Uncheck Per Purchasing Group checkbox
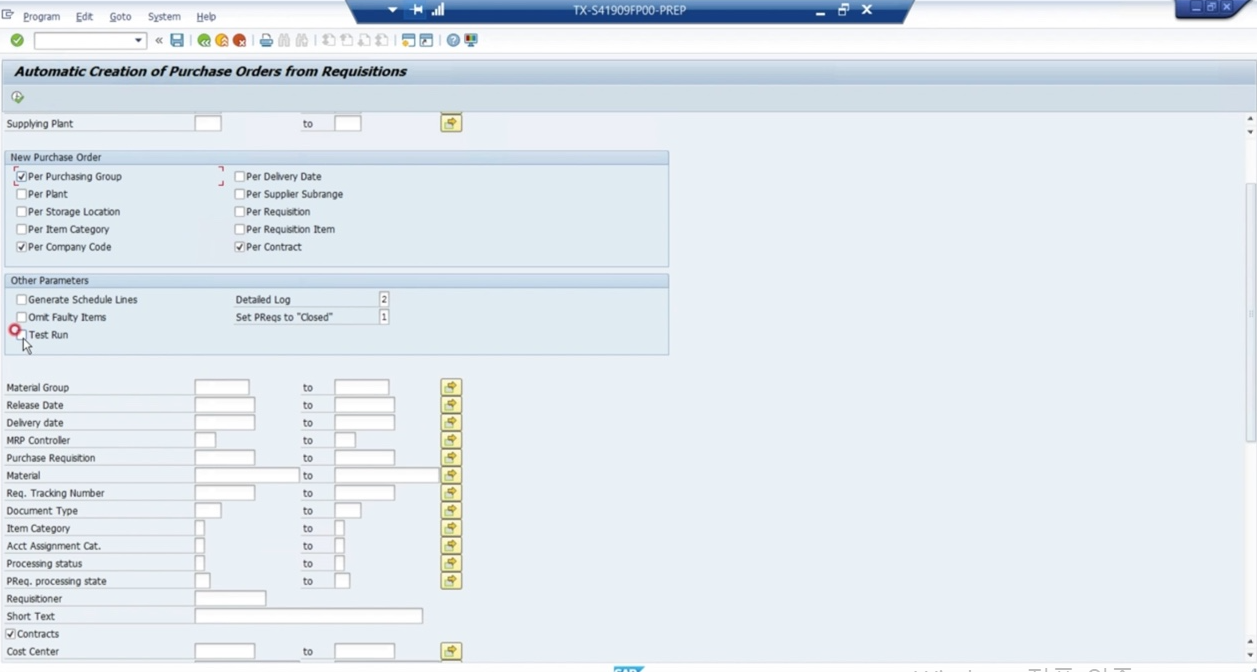Image resolution: width=1257 pixels, height=672 pixels. tap(21, 176)
